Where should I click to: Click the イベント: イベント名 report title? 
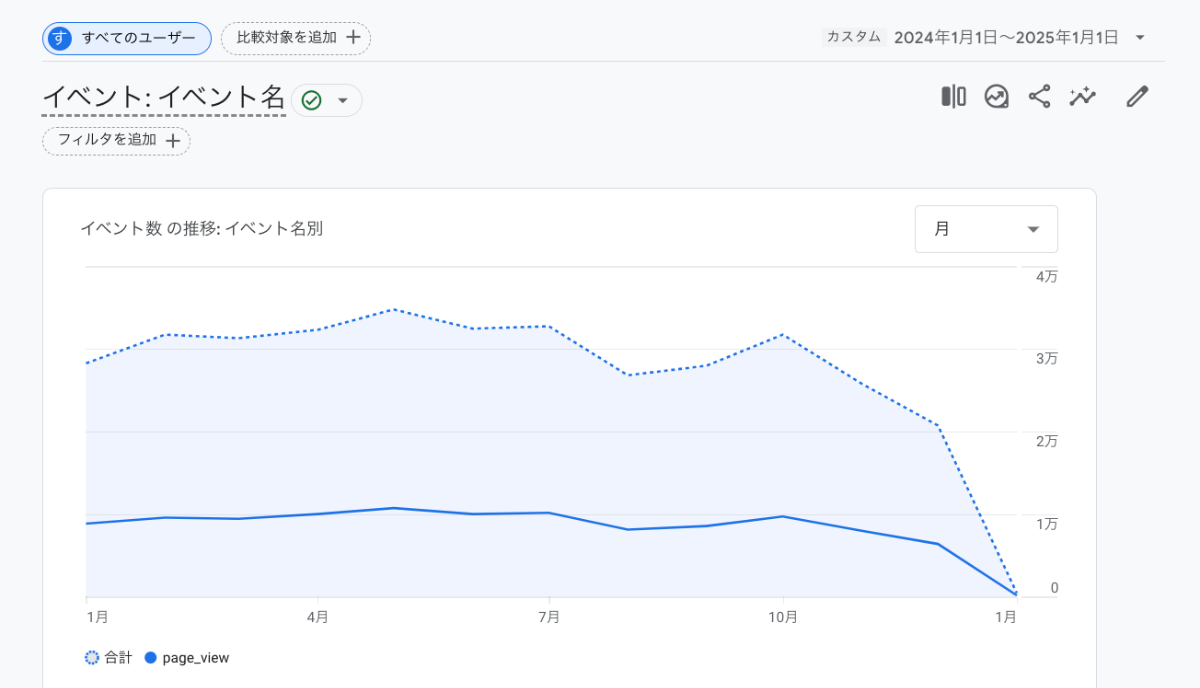[164, 98]
